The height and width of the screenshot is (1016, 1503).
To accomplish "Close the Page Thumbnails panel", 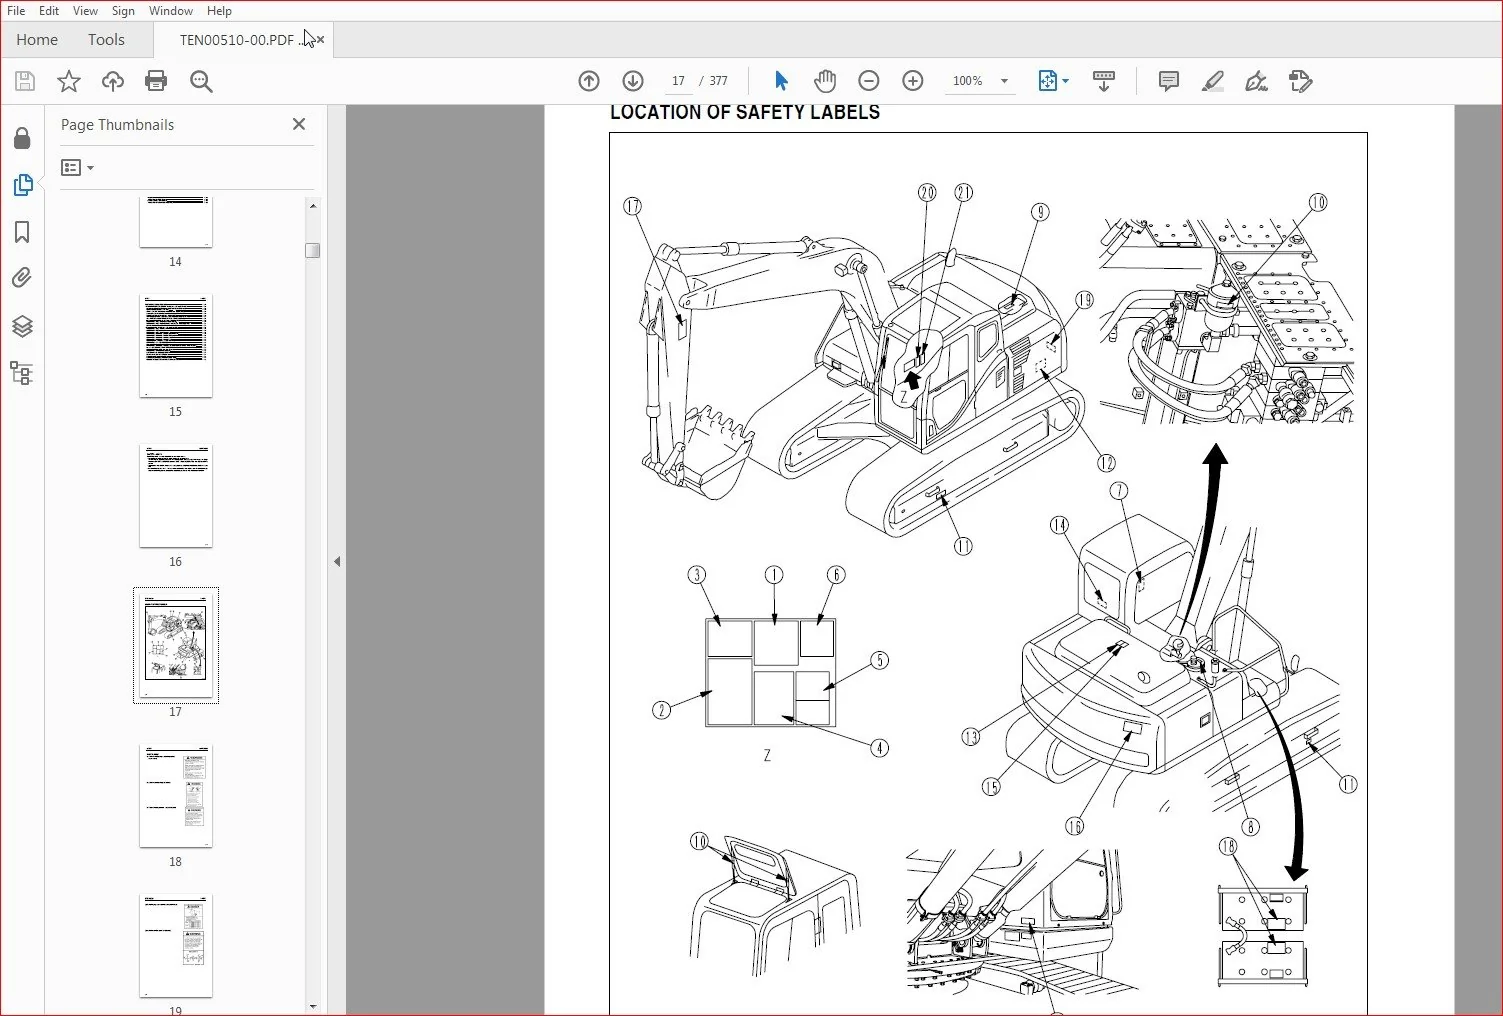I will pos(299,124).
